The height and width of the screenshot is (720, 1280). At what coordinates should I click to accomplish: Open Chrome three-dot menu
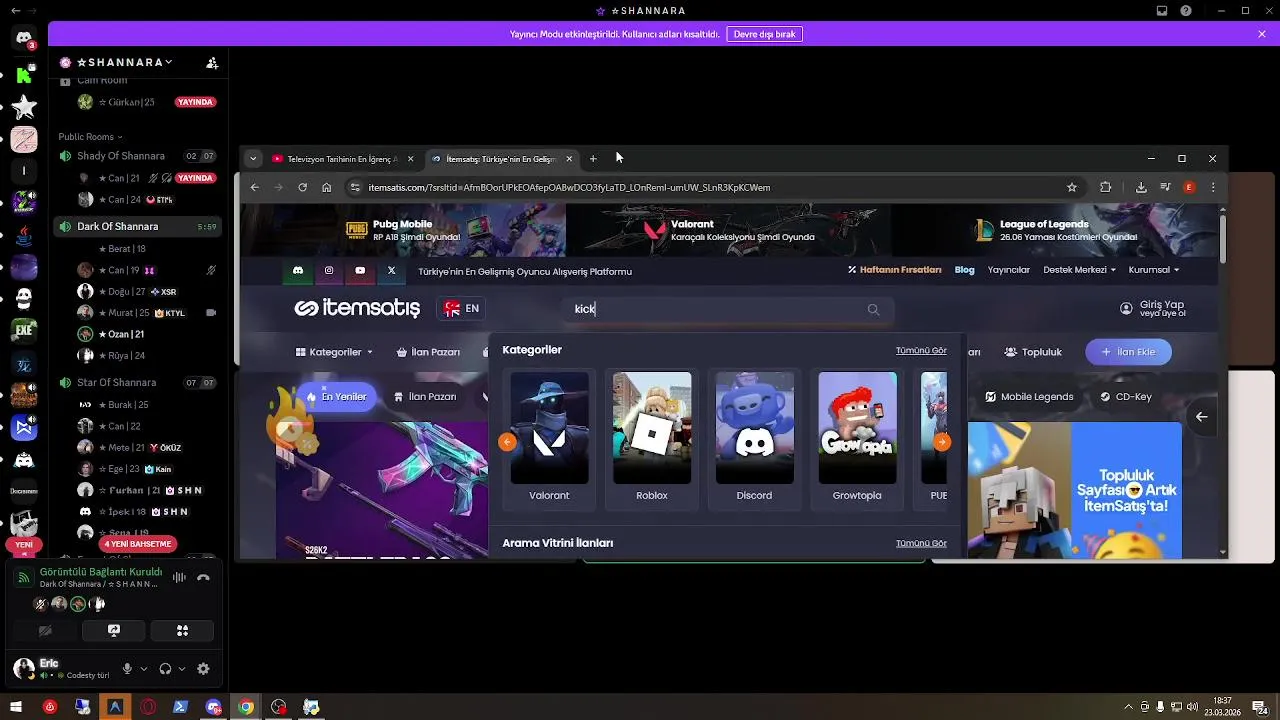coord(1213,187)
